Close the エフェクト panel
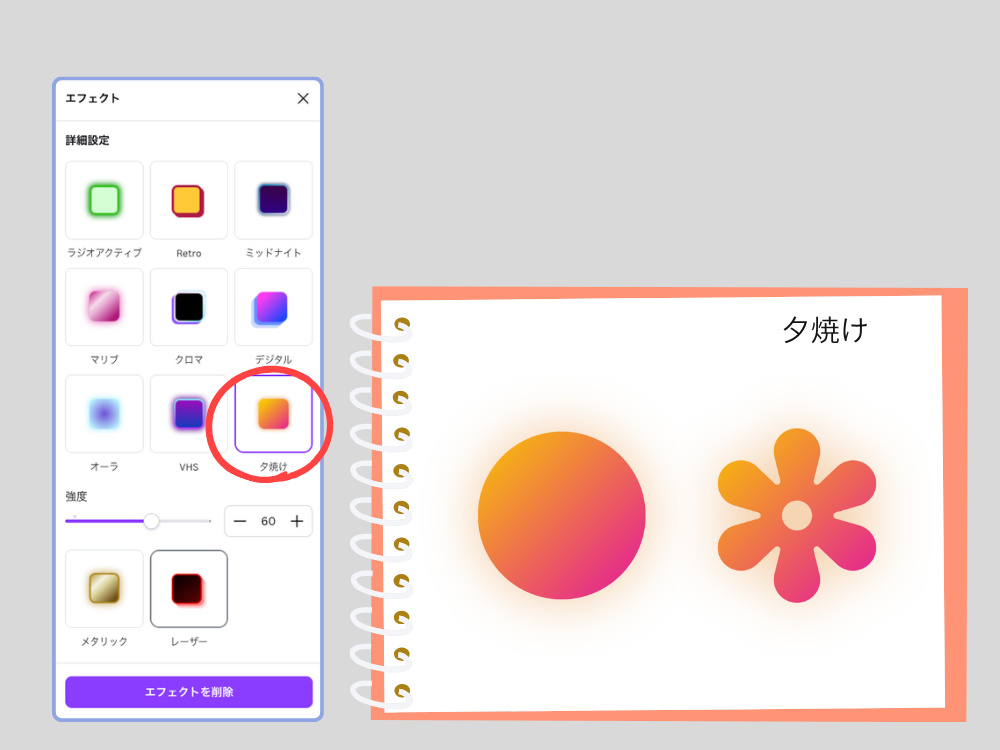 point(303,98)
